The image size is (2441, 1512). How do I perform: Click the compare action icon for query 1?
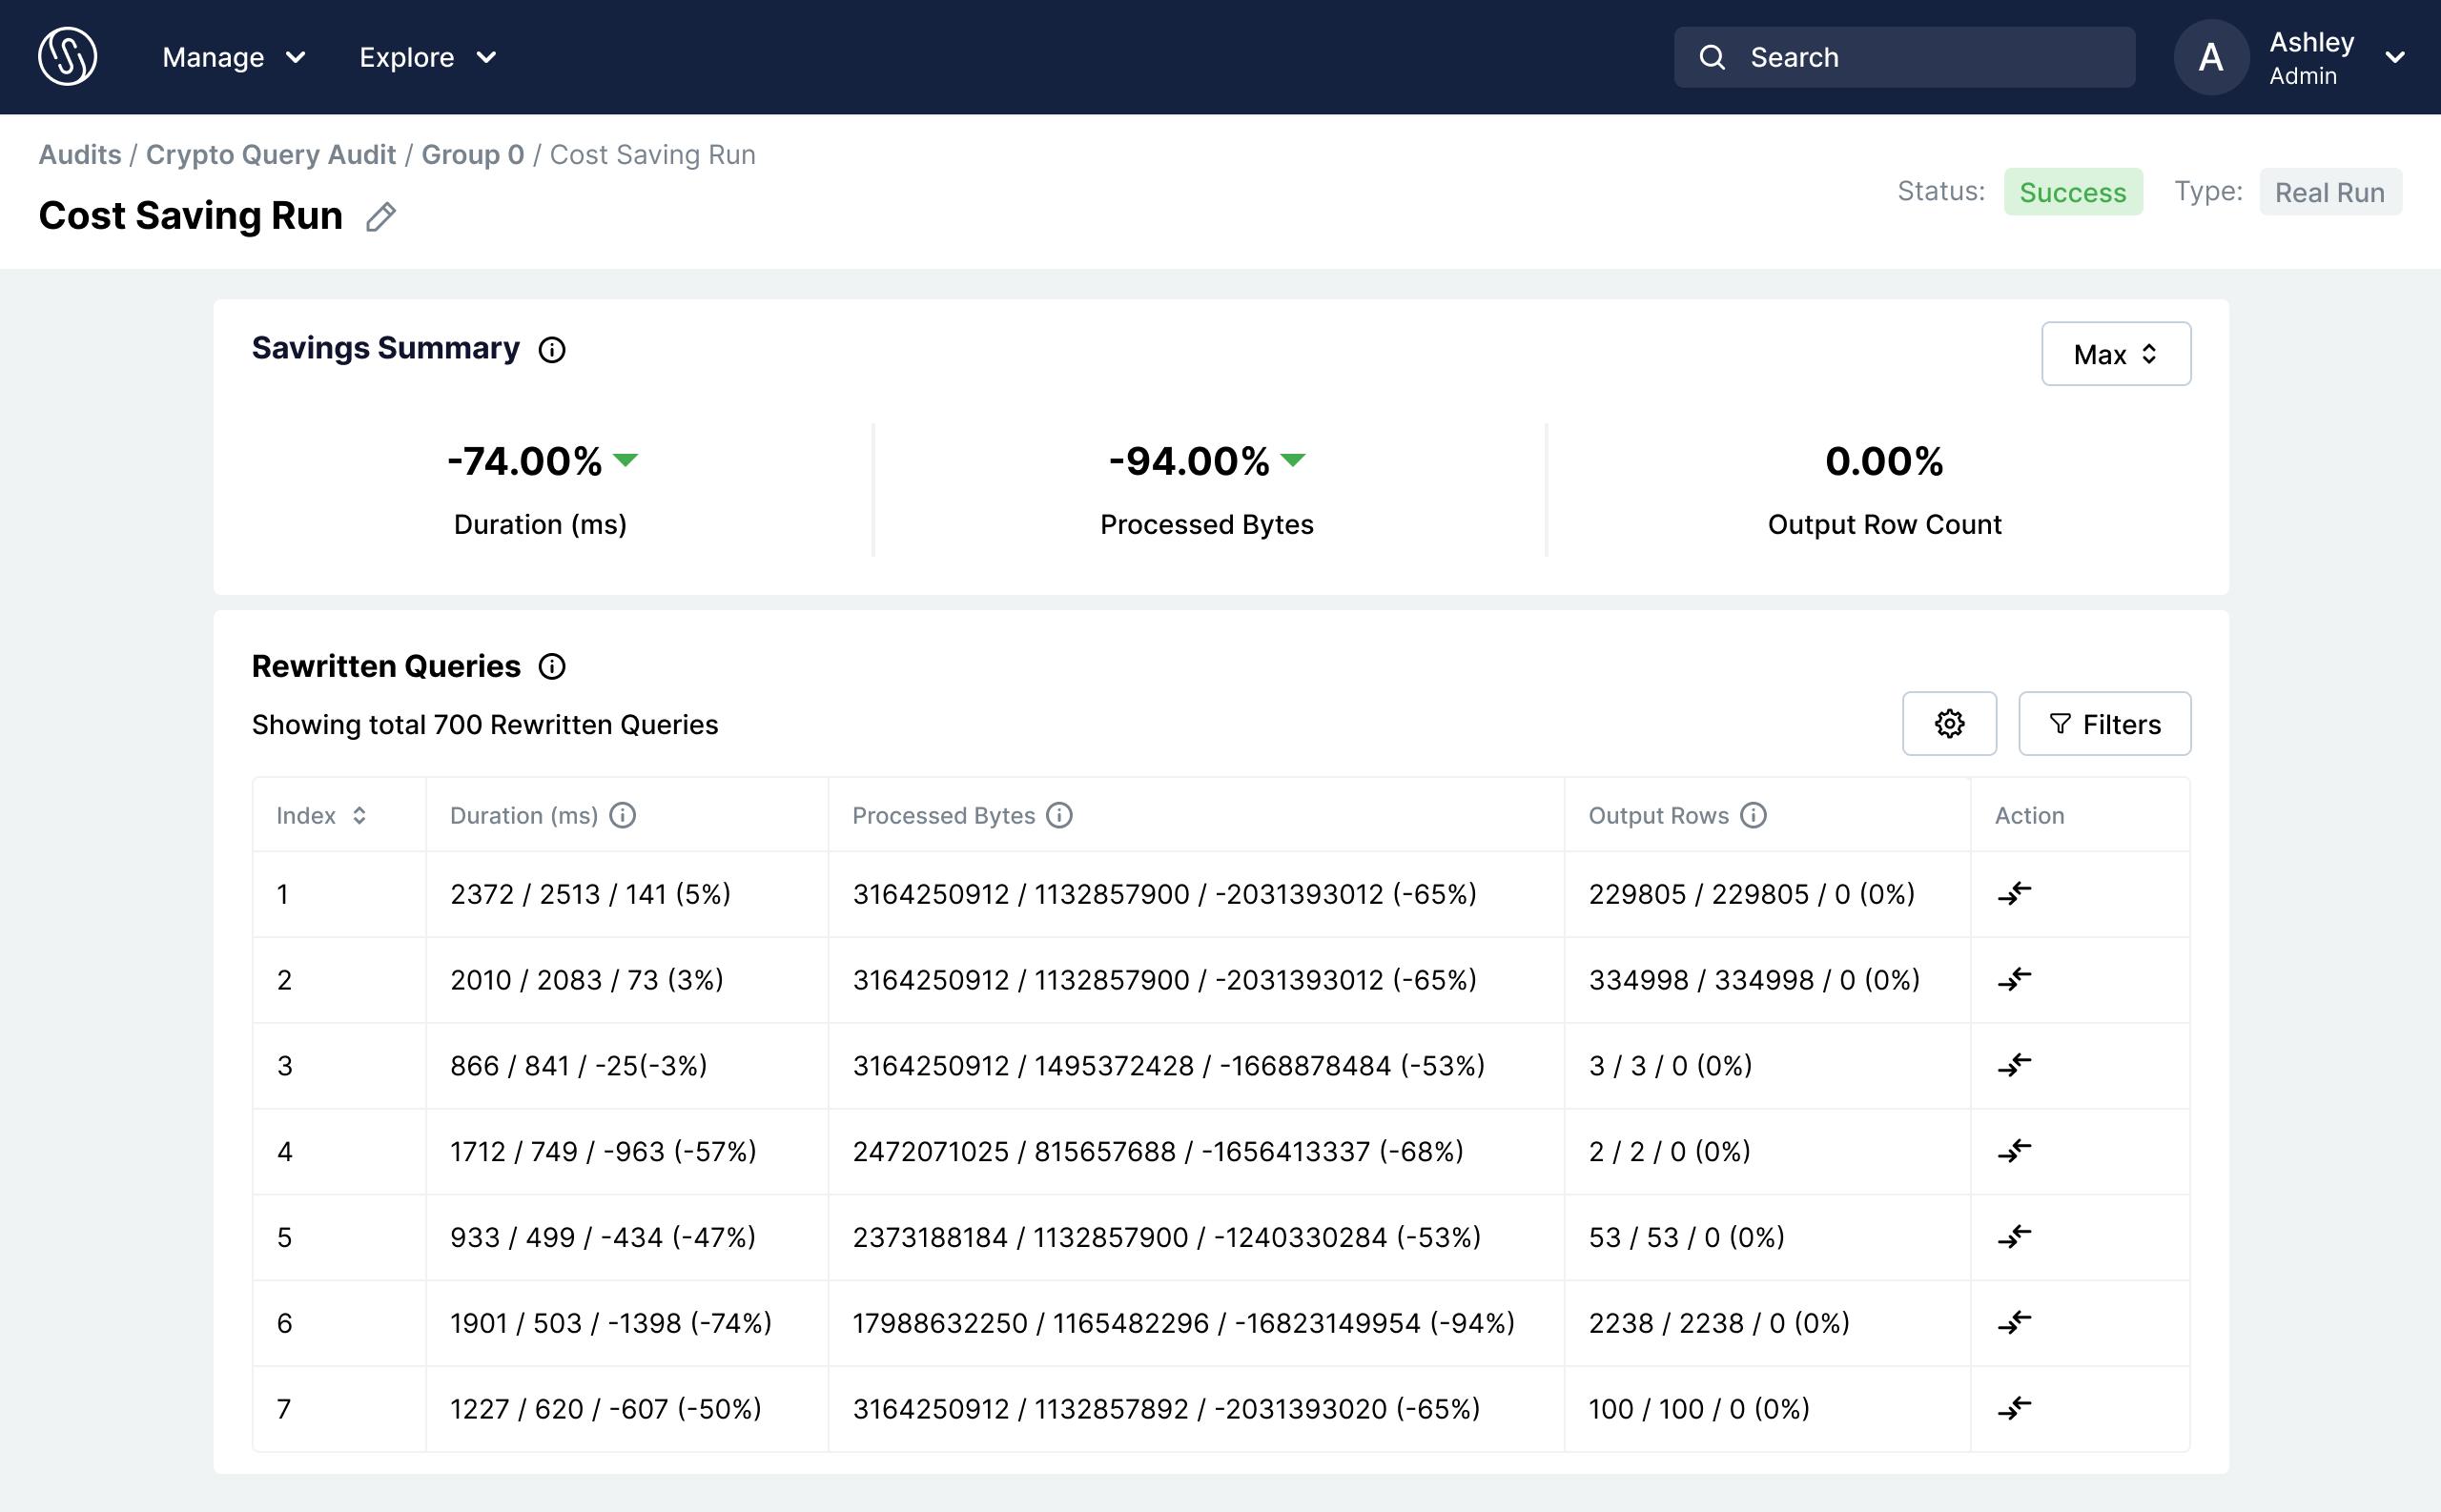(x=2013, y=893)
